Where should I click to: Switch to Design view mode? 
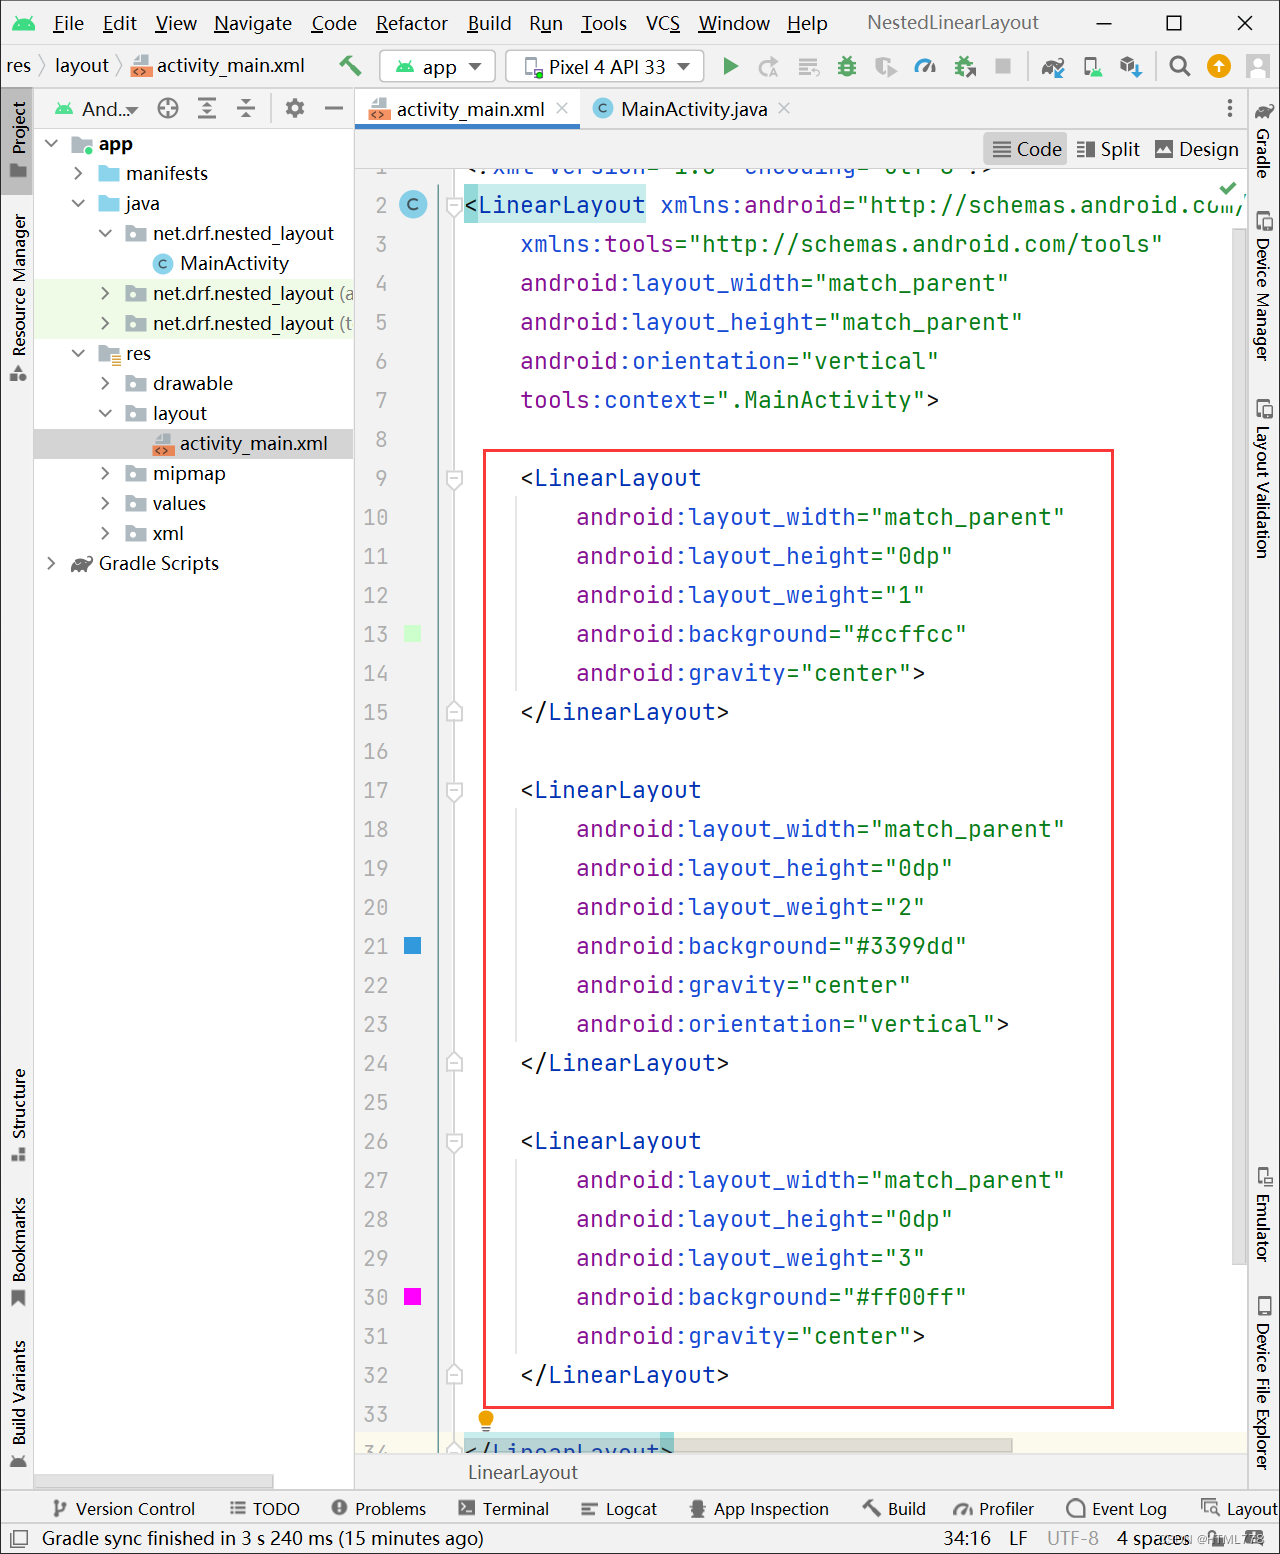(1197, 149)
